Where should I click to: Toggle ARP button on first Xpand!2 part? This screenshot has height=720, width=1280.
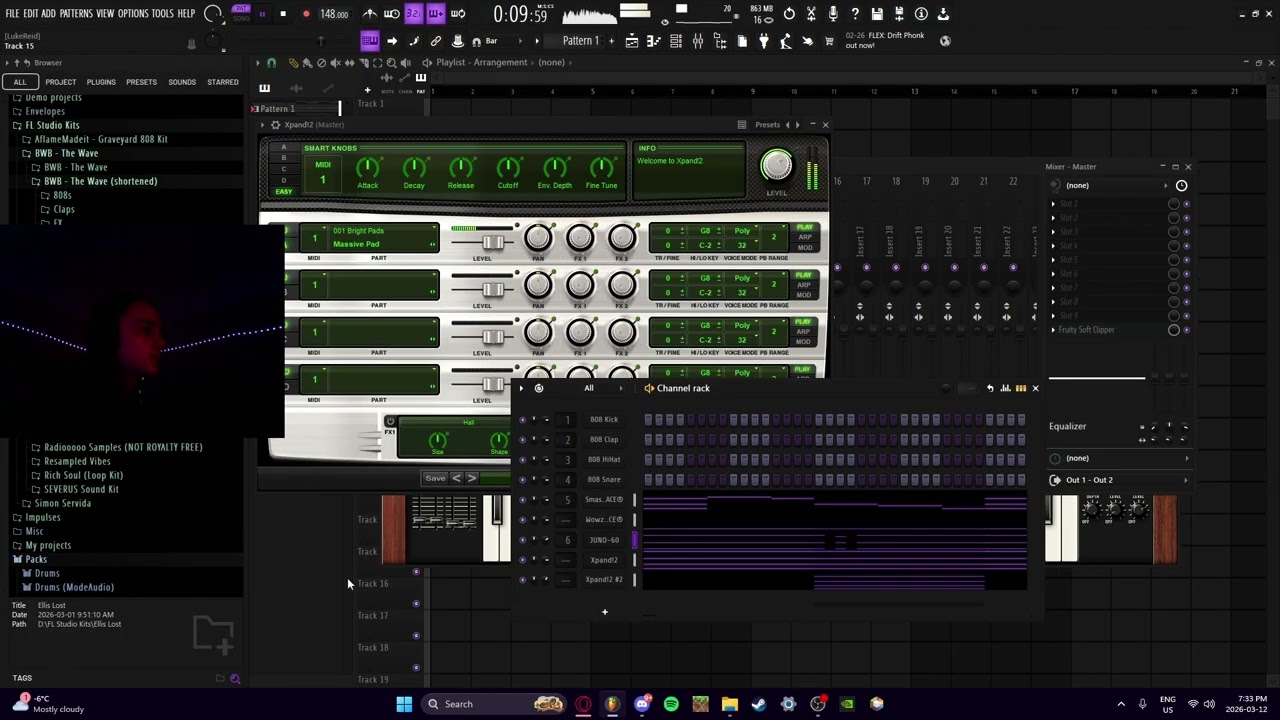tap(804, 238)
